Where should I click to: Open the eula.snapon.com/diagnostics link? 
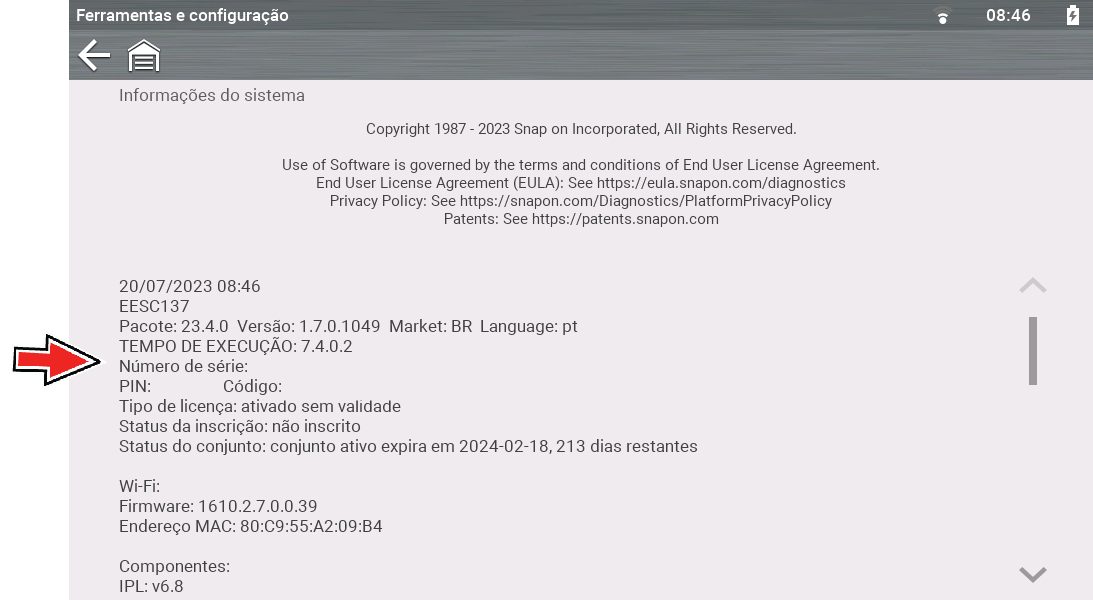[721, 183]
